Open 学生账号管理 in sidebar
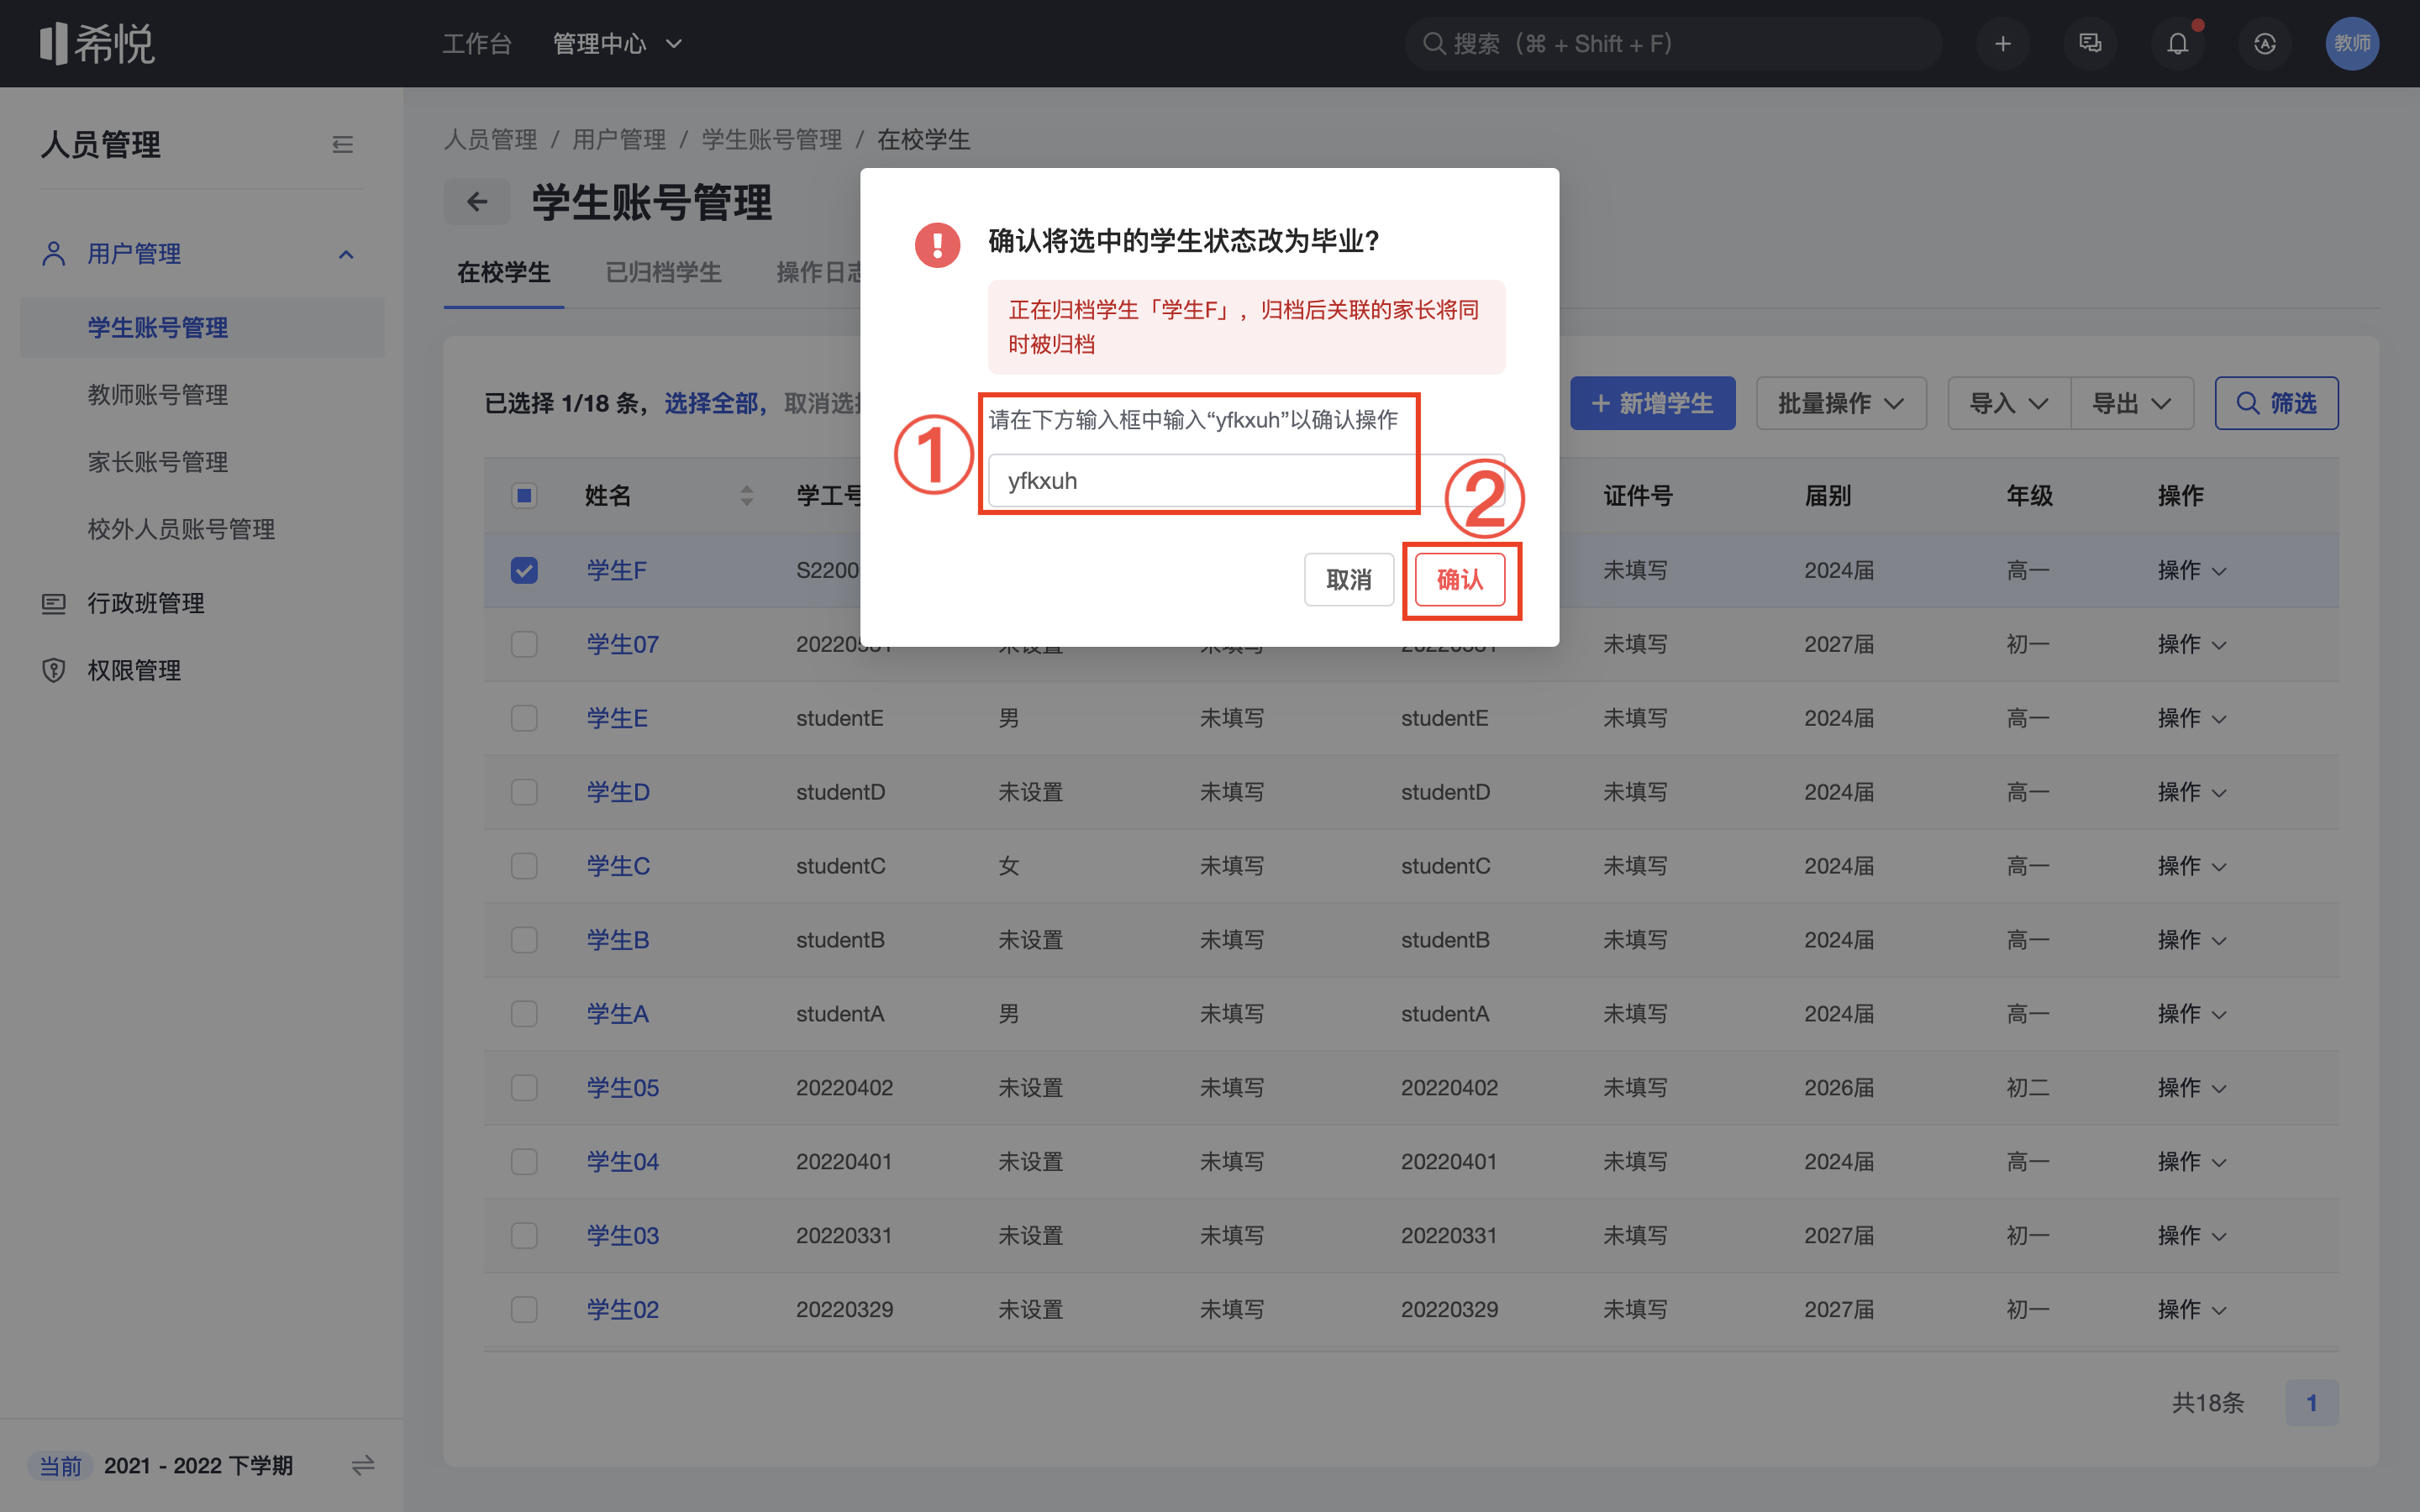Image resolution: width=2420 pixels, height=1512 pixels. (x=202, y=327)
